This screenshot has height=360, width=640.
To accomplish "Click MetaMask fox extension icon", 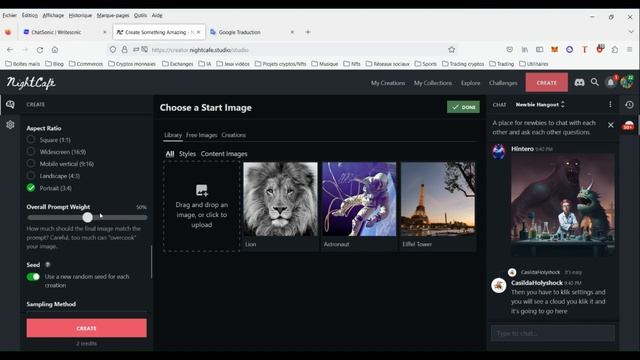I will [554, 49].
